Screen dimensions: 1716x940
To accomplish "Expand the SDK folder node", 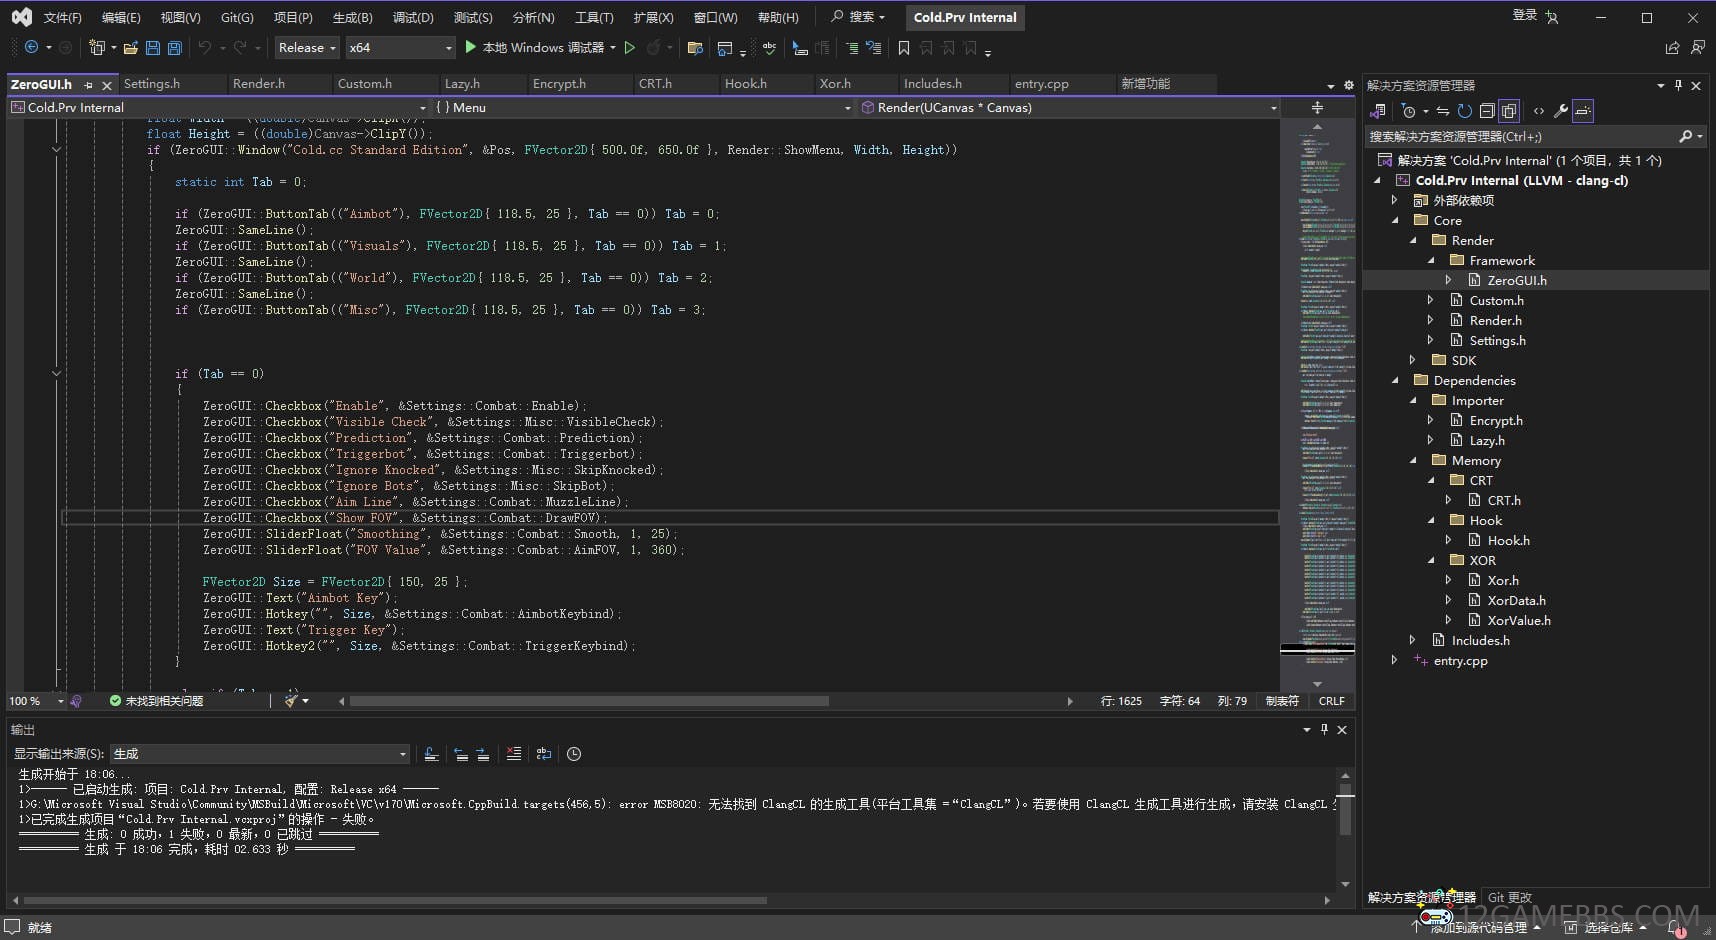I will click(x=1413, y=360).
